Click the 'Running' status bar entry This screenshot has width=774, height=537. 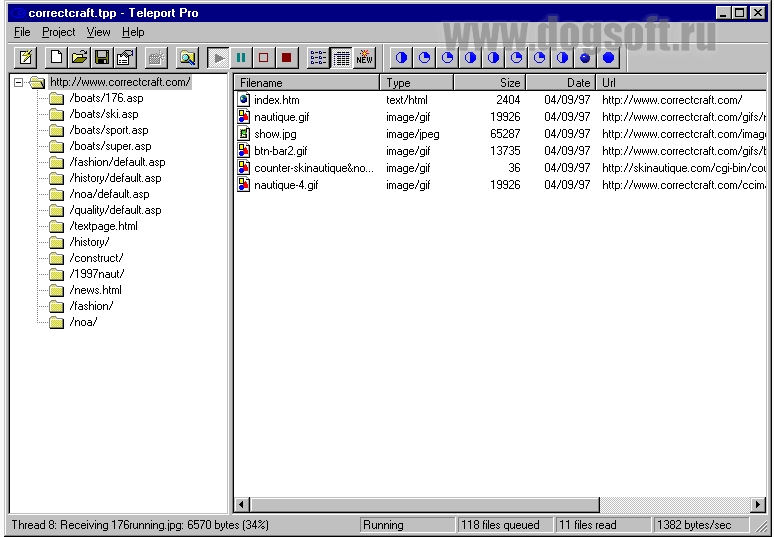coord(407,525)
